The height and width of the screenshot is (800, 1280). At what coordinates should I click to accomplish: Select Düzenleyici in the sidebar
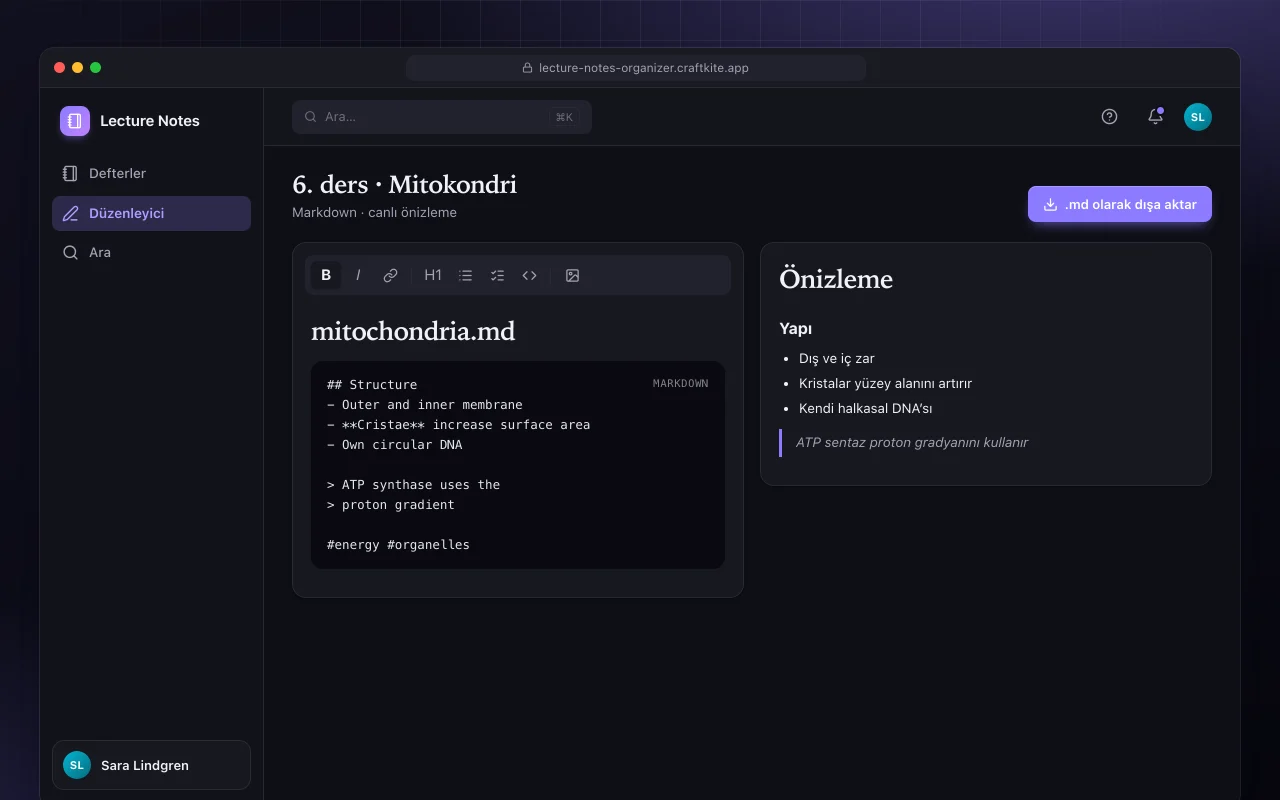pyautogui.click(x=151, y=213)
